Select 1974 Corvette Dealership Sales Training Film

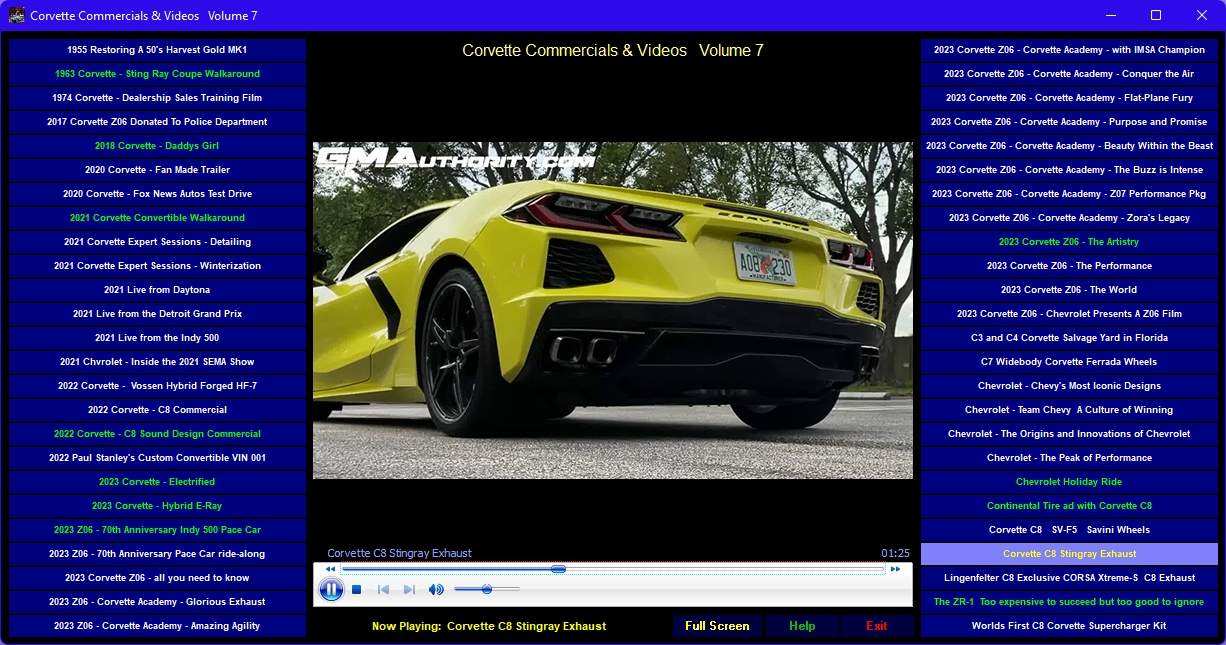(157, 98)
